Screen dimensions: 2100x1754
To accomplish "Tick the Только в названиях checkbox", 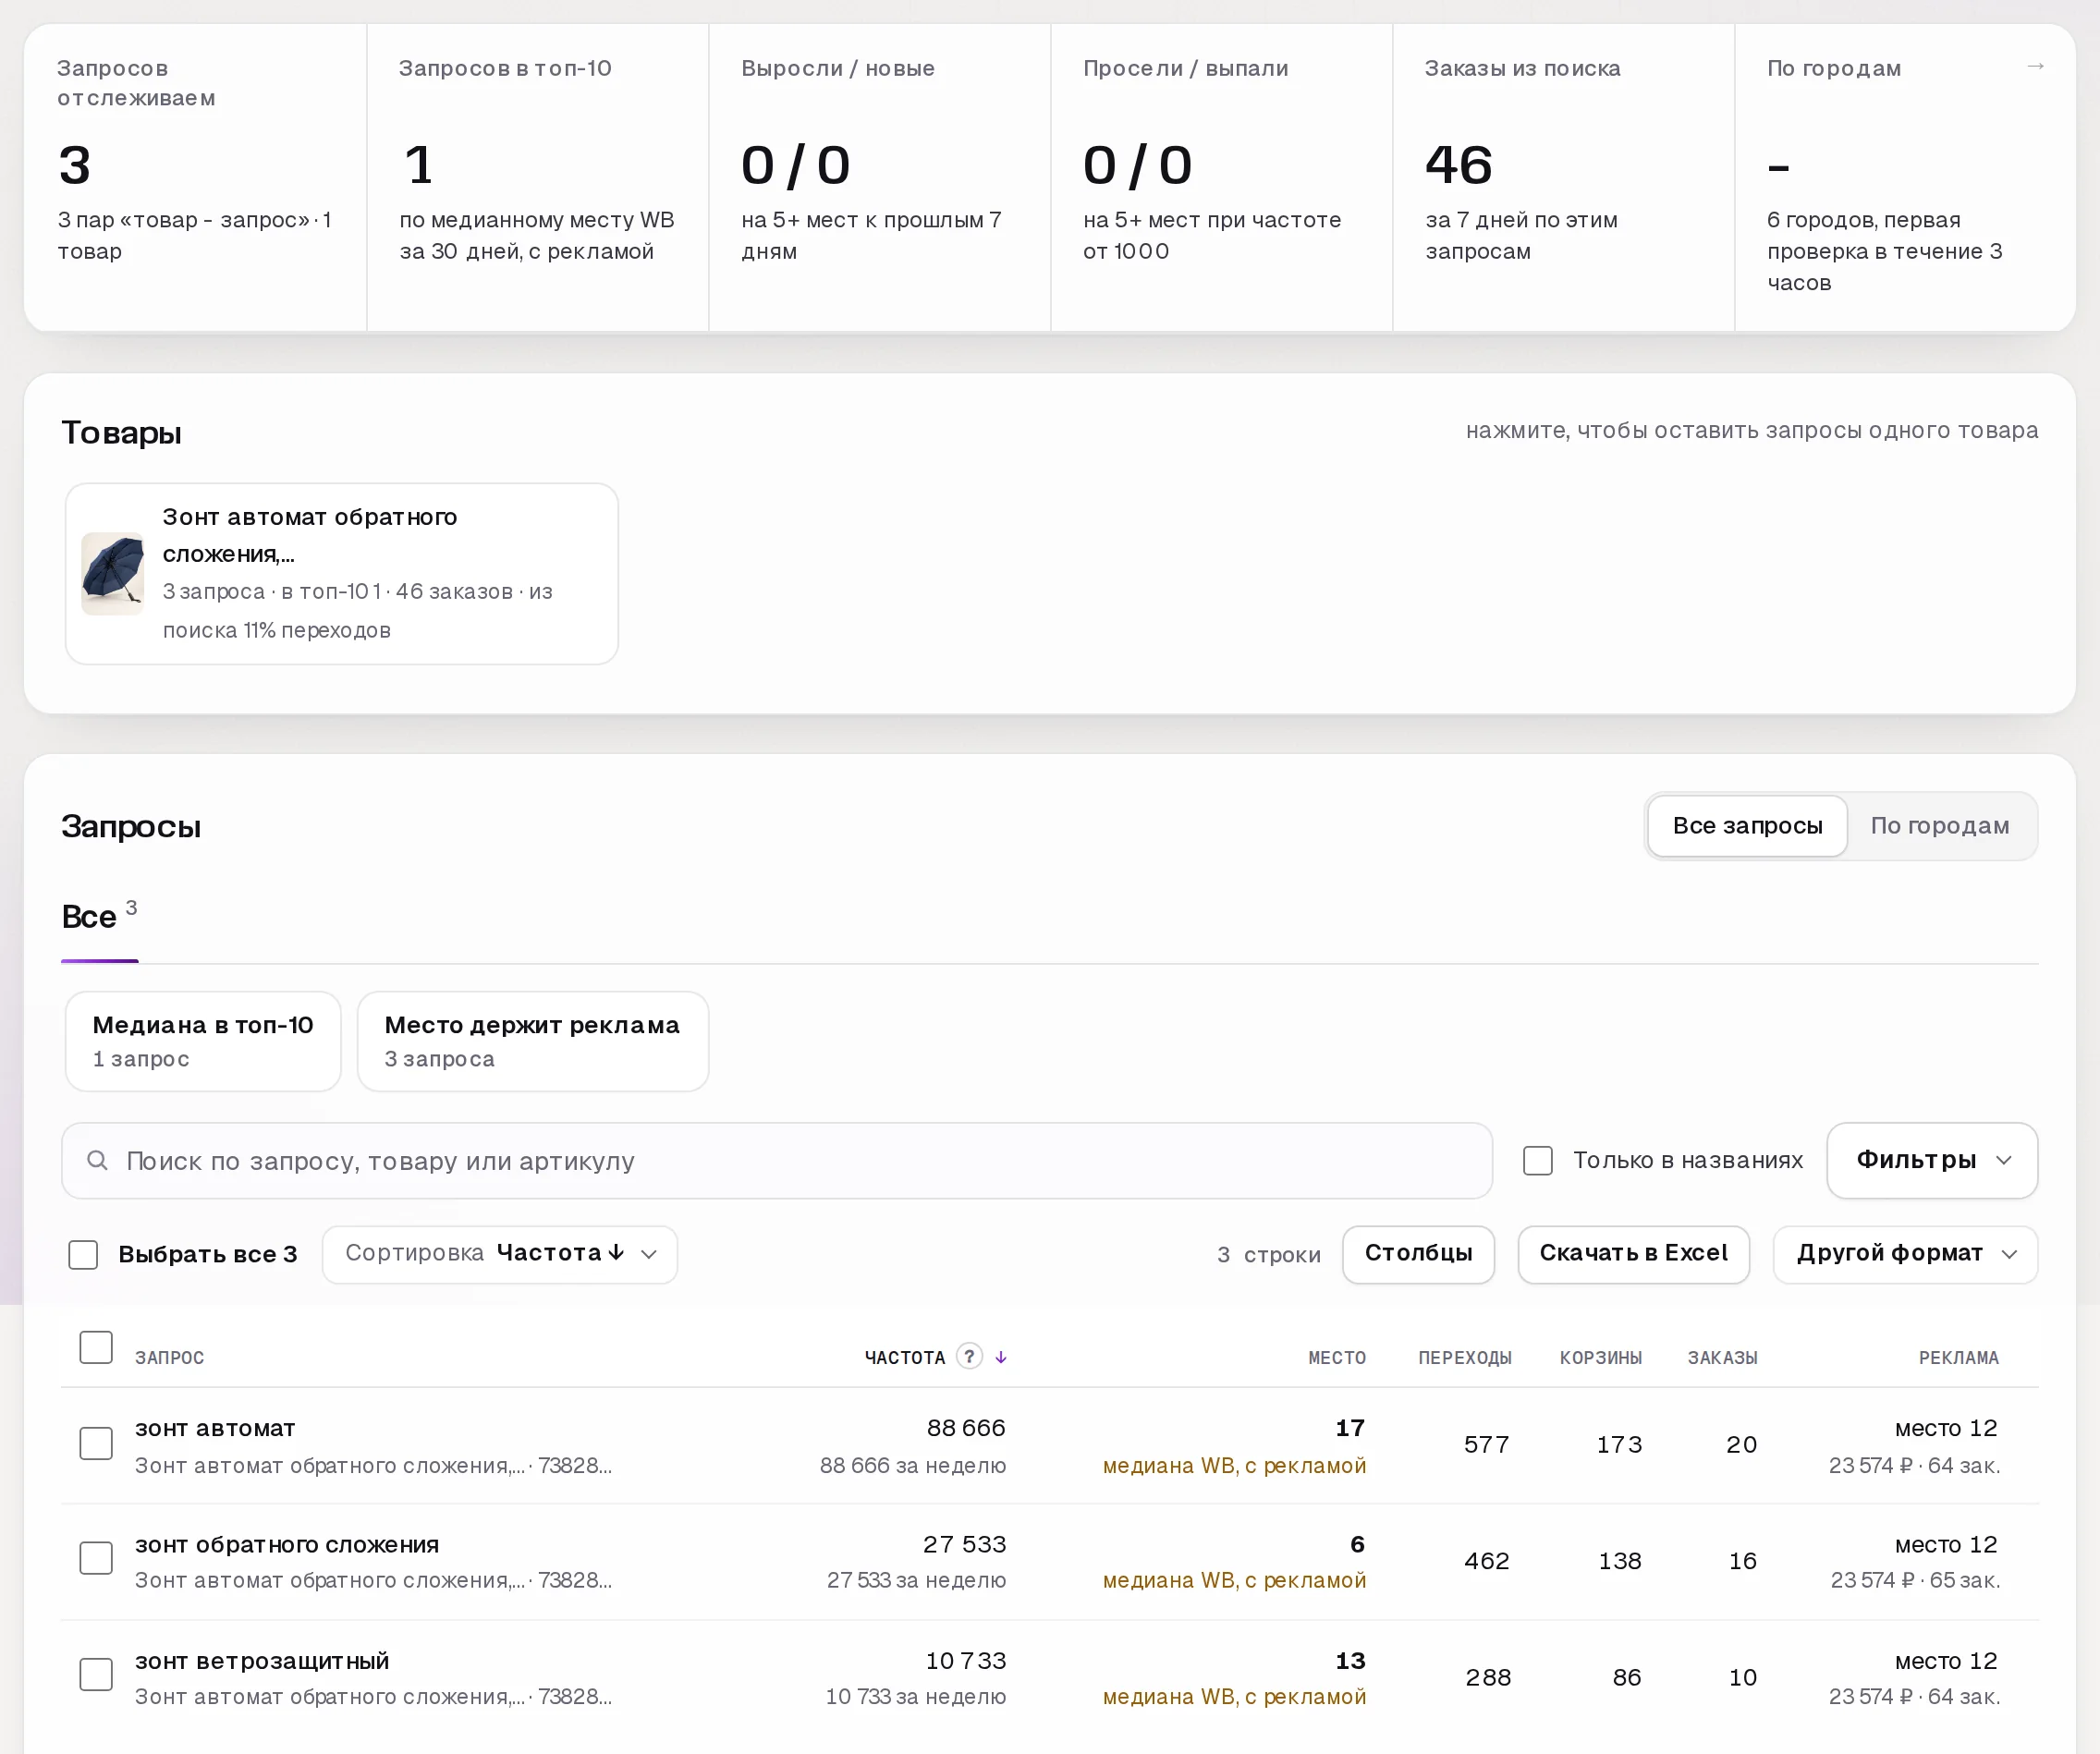I will [1537, 1160].
